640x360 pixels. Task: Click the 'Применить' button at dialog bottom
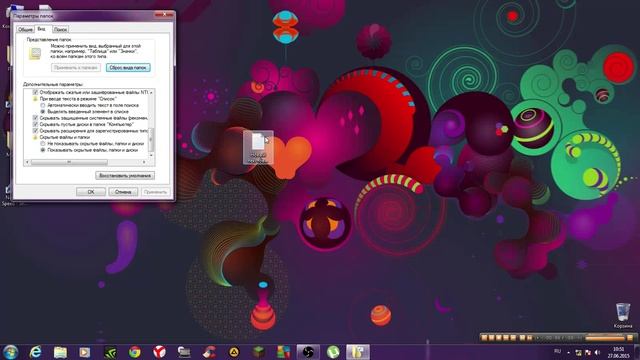pyautogui.click(x=156, y=192)
